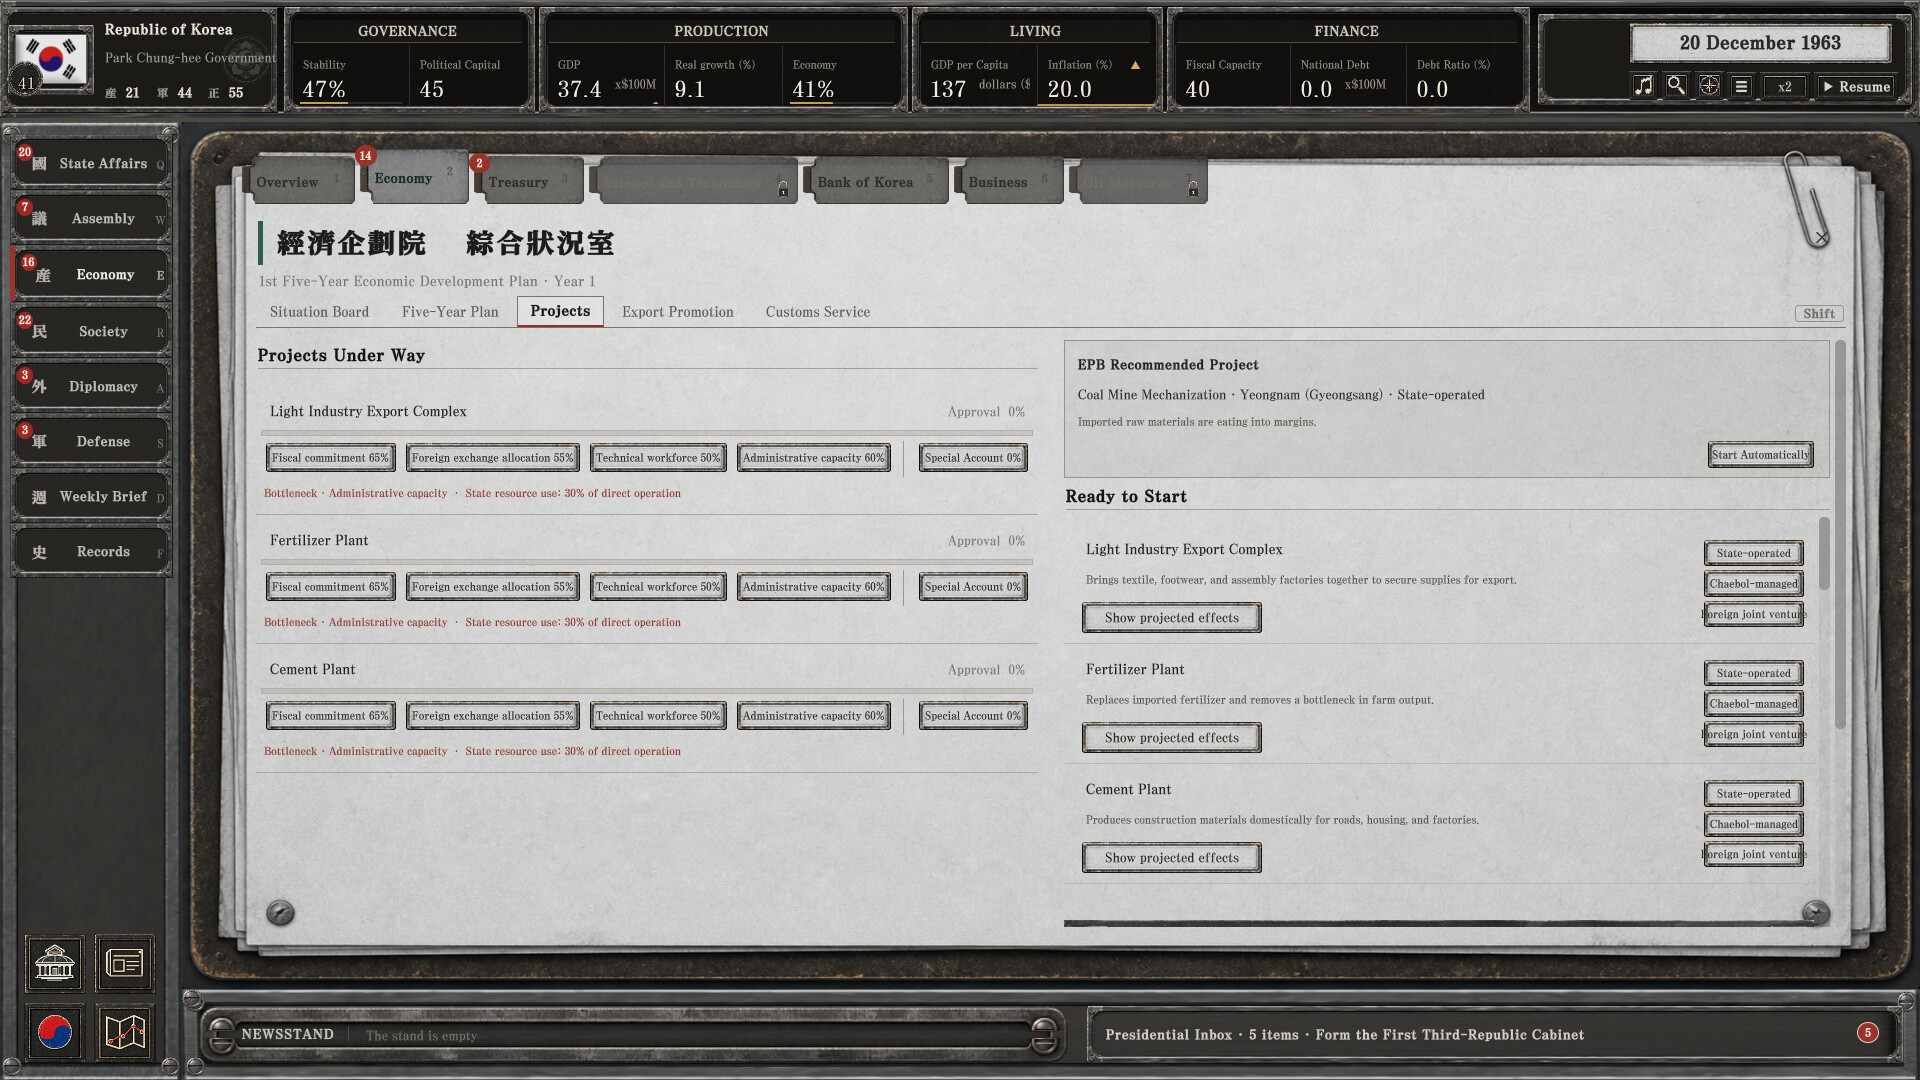Open the newspaper icon in sidebar

[x=125, y=964]
